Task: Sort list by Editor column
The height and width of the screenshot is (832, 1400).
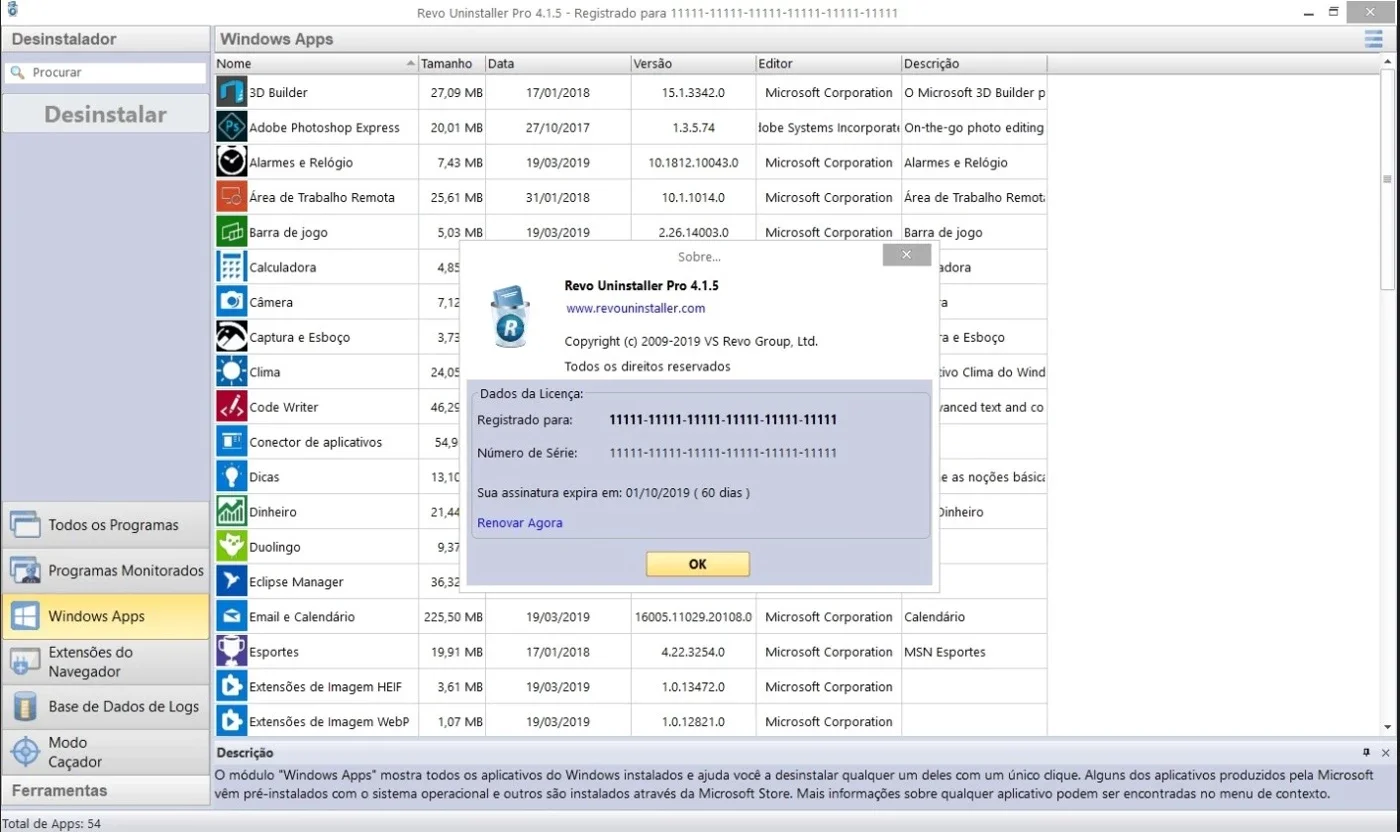Action: [x=827, y=63]
